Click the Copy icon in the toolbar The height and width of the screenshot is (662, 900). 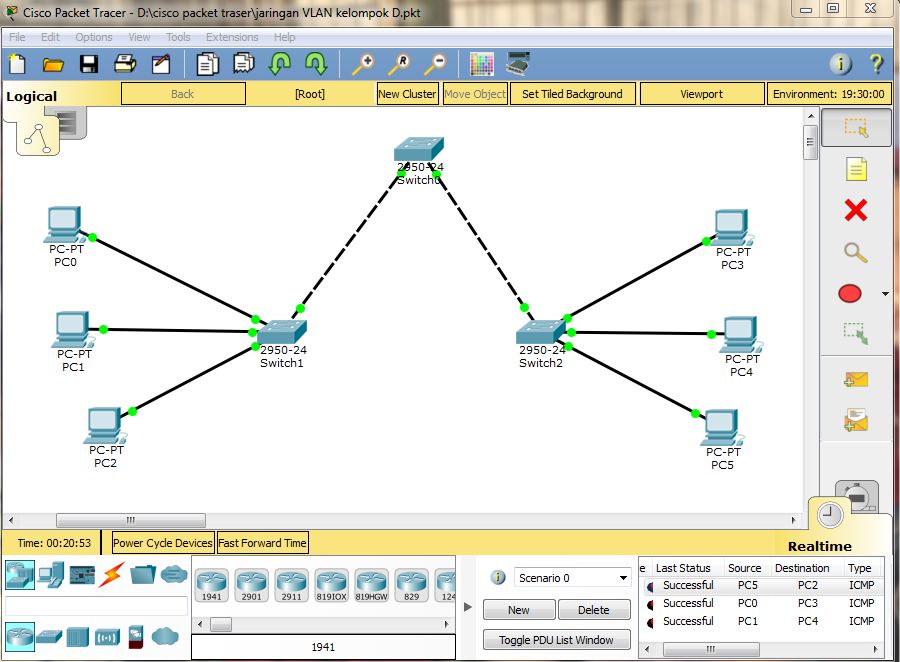pos(207,63)
